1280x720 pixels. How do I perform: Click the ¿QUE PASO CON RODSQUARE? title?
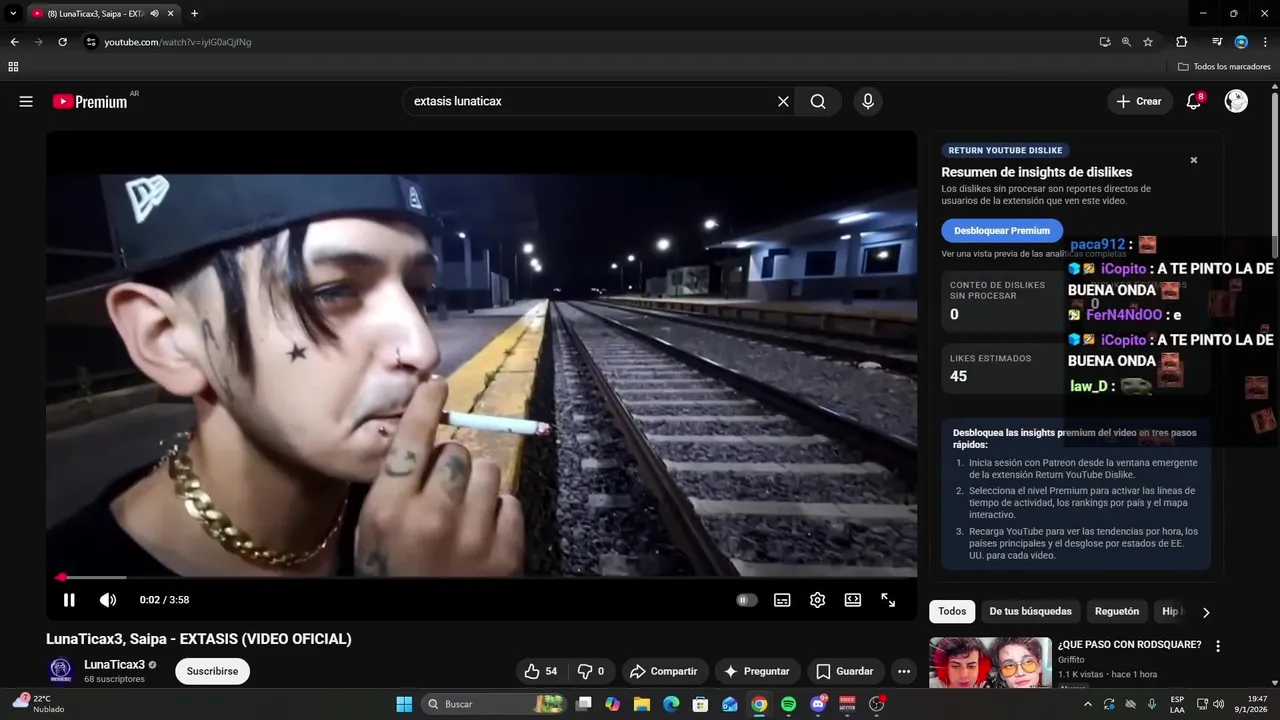pyautogui.click(x=1129, y=645)
